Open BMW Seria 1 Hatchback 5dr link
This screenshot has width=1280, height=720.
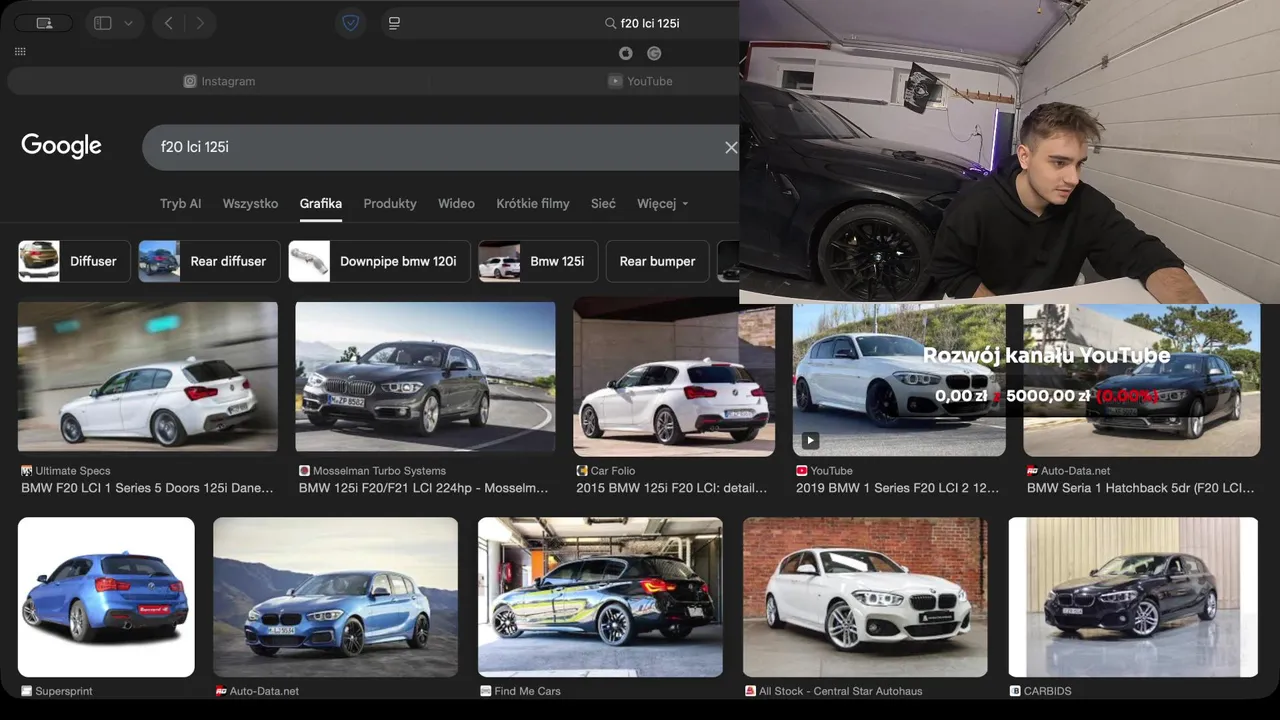(x=1141, y=488)
